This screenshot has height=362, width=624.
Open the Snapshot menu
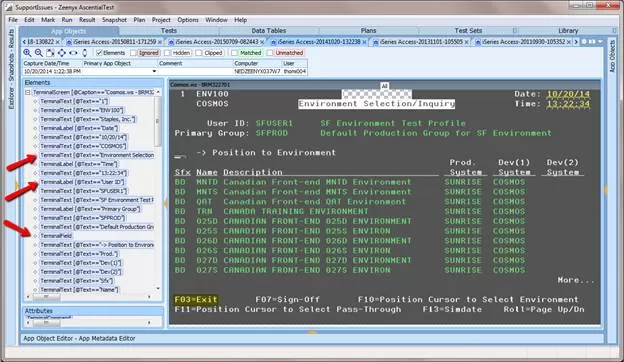click(114, 20)
